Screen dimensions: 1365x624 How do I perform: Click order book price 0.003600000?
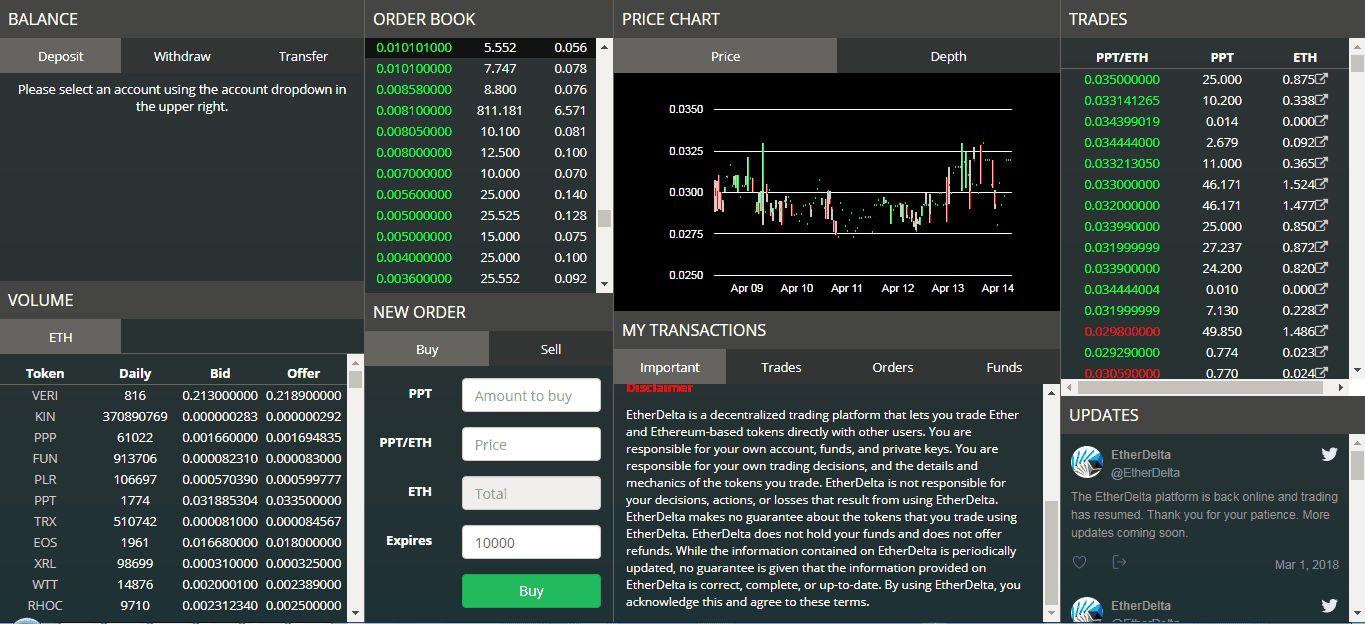[x=414, y=279]
